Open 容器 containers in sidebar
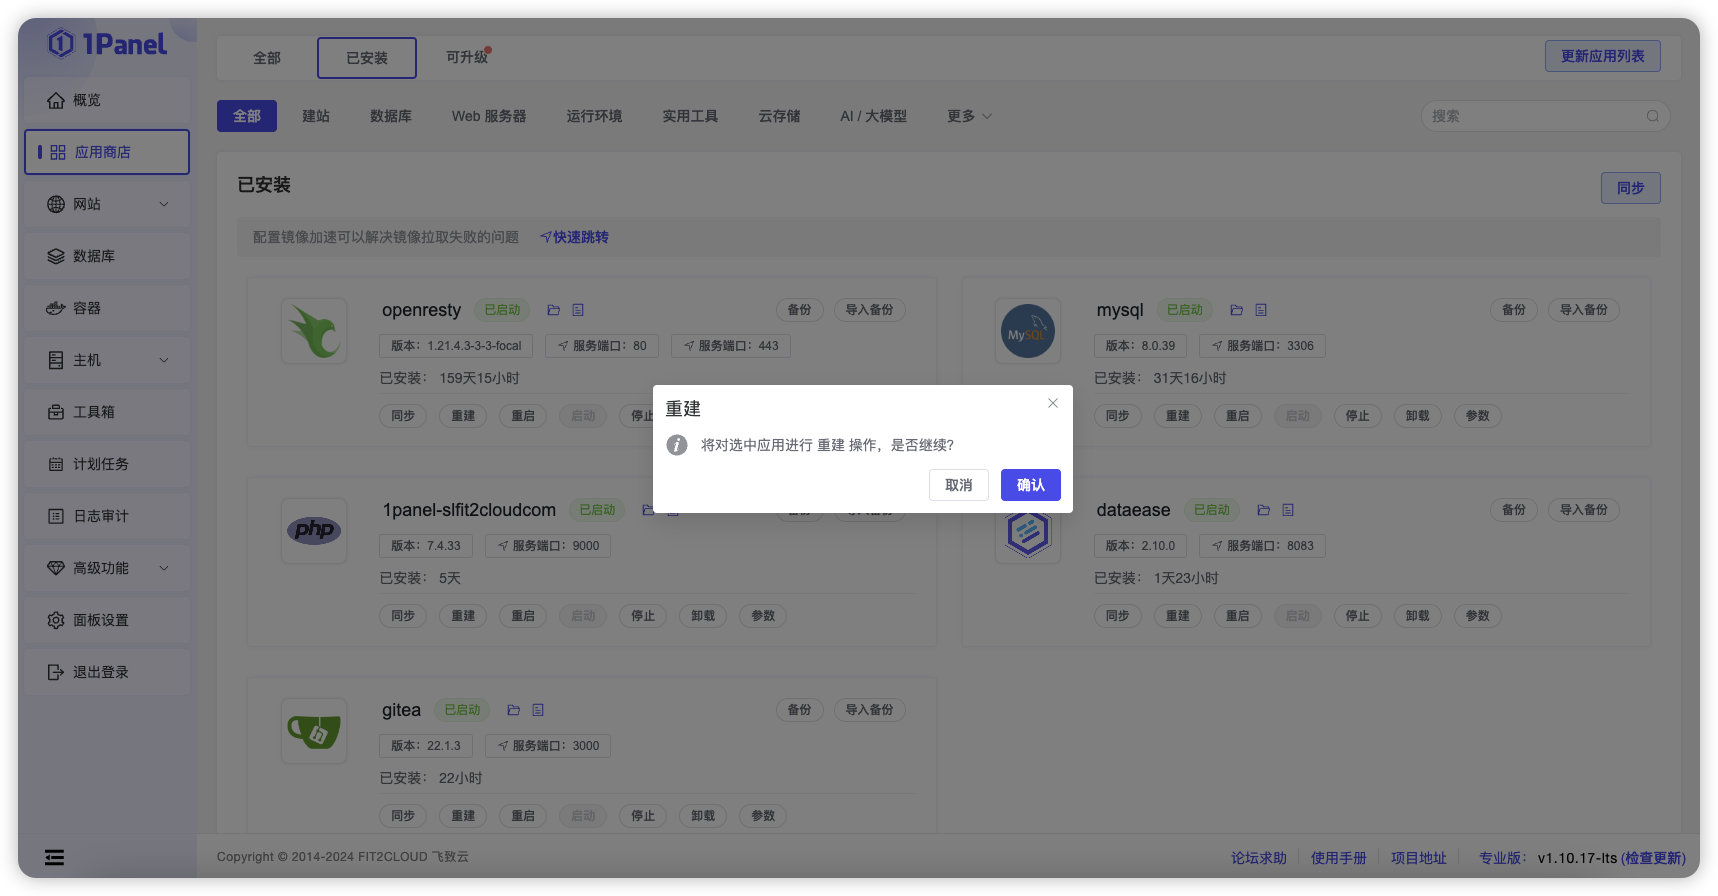Viewport: 1718px width, 896px height. 107,308
